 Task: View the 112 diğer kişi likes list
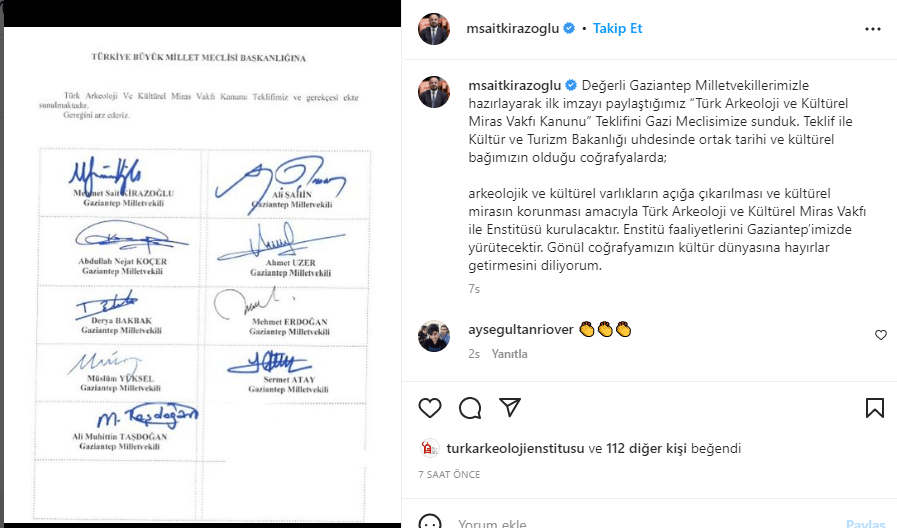coord(646,448)
